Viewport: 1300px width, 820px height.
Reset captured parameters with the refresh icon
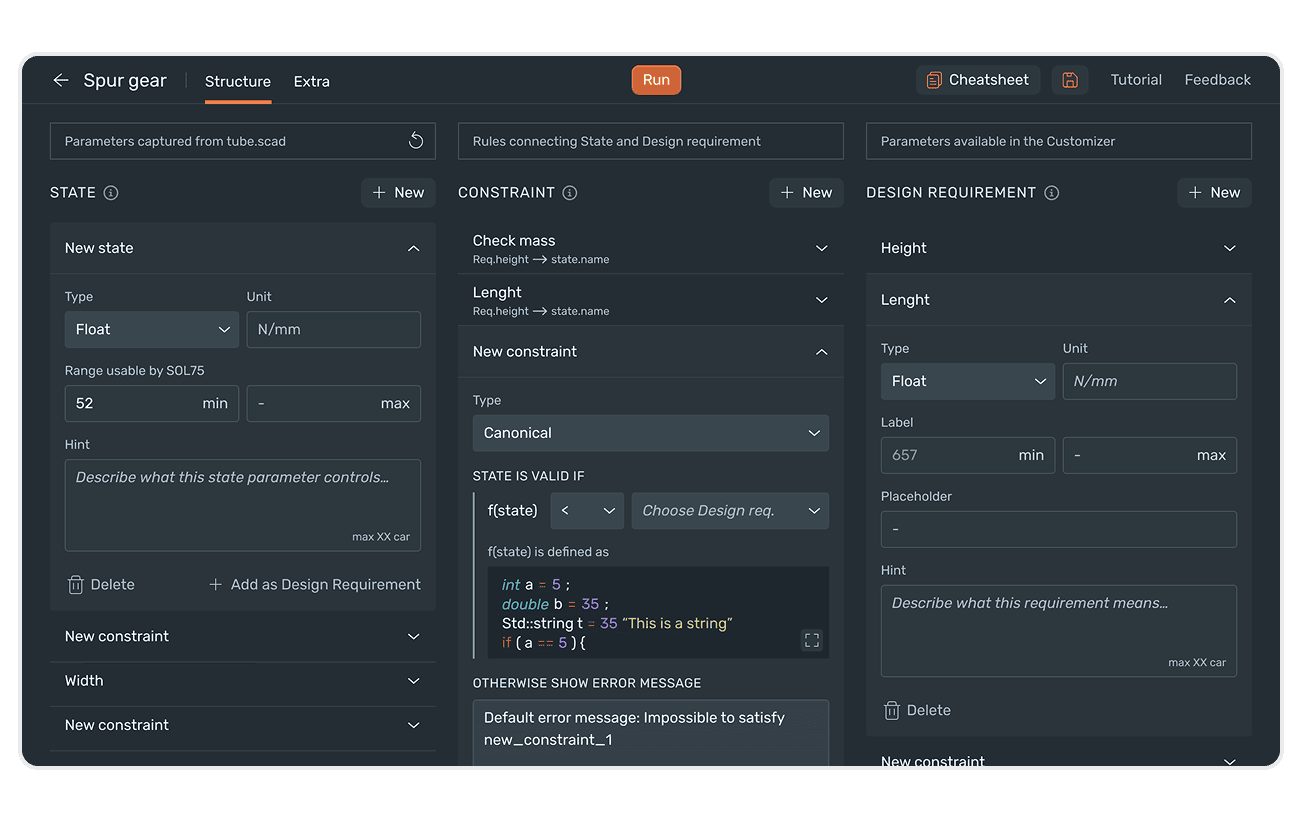tap(416, 141)
